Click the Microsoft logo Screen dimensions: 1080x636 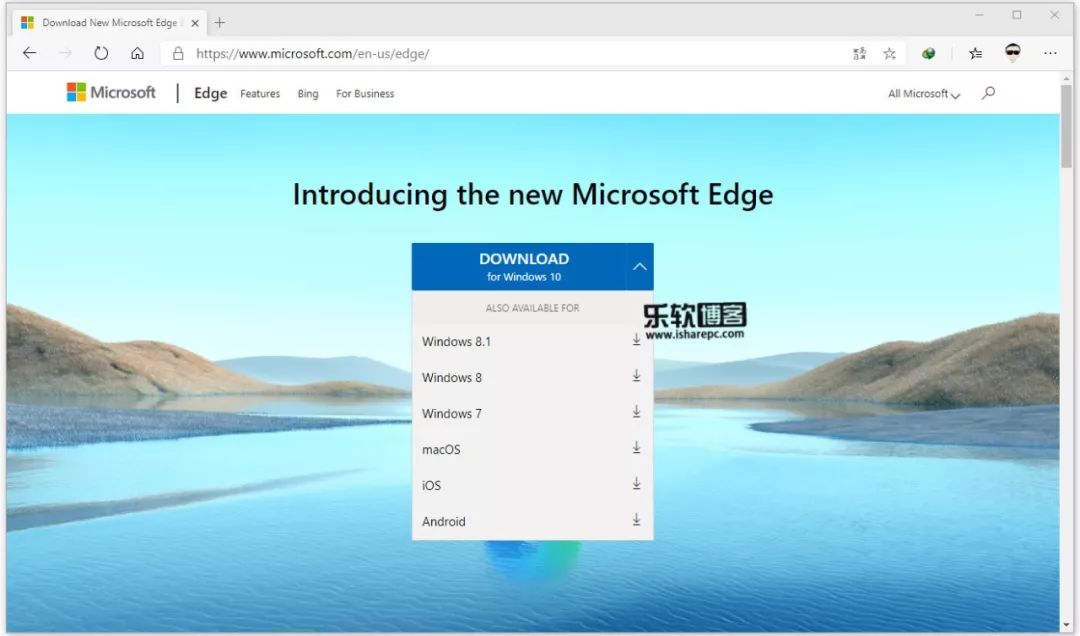111,92
